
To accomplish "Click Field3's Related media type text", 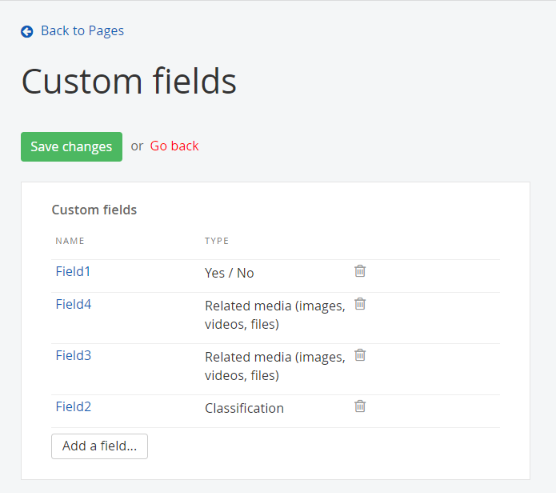I will (275, 366).
